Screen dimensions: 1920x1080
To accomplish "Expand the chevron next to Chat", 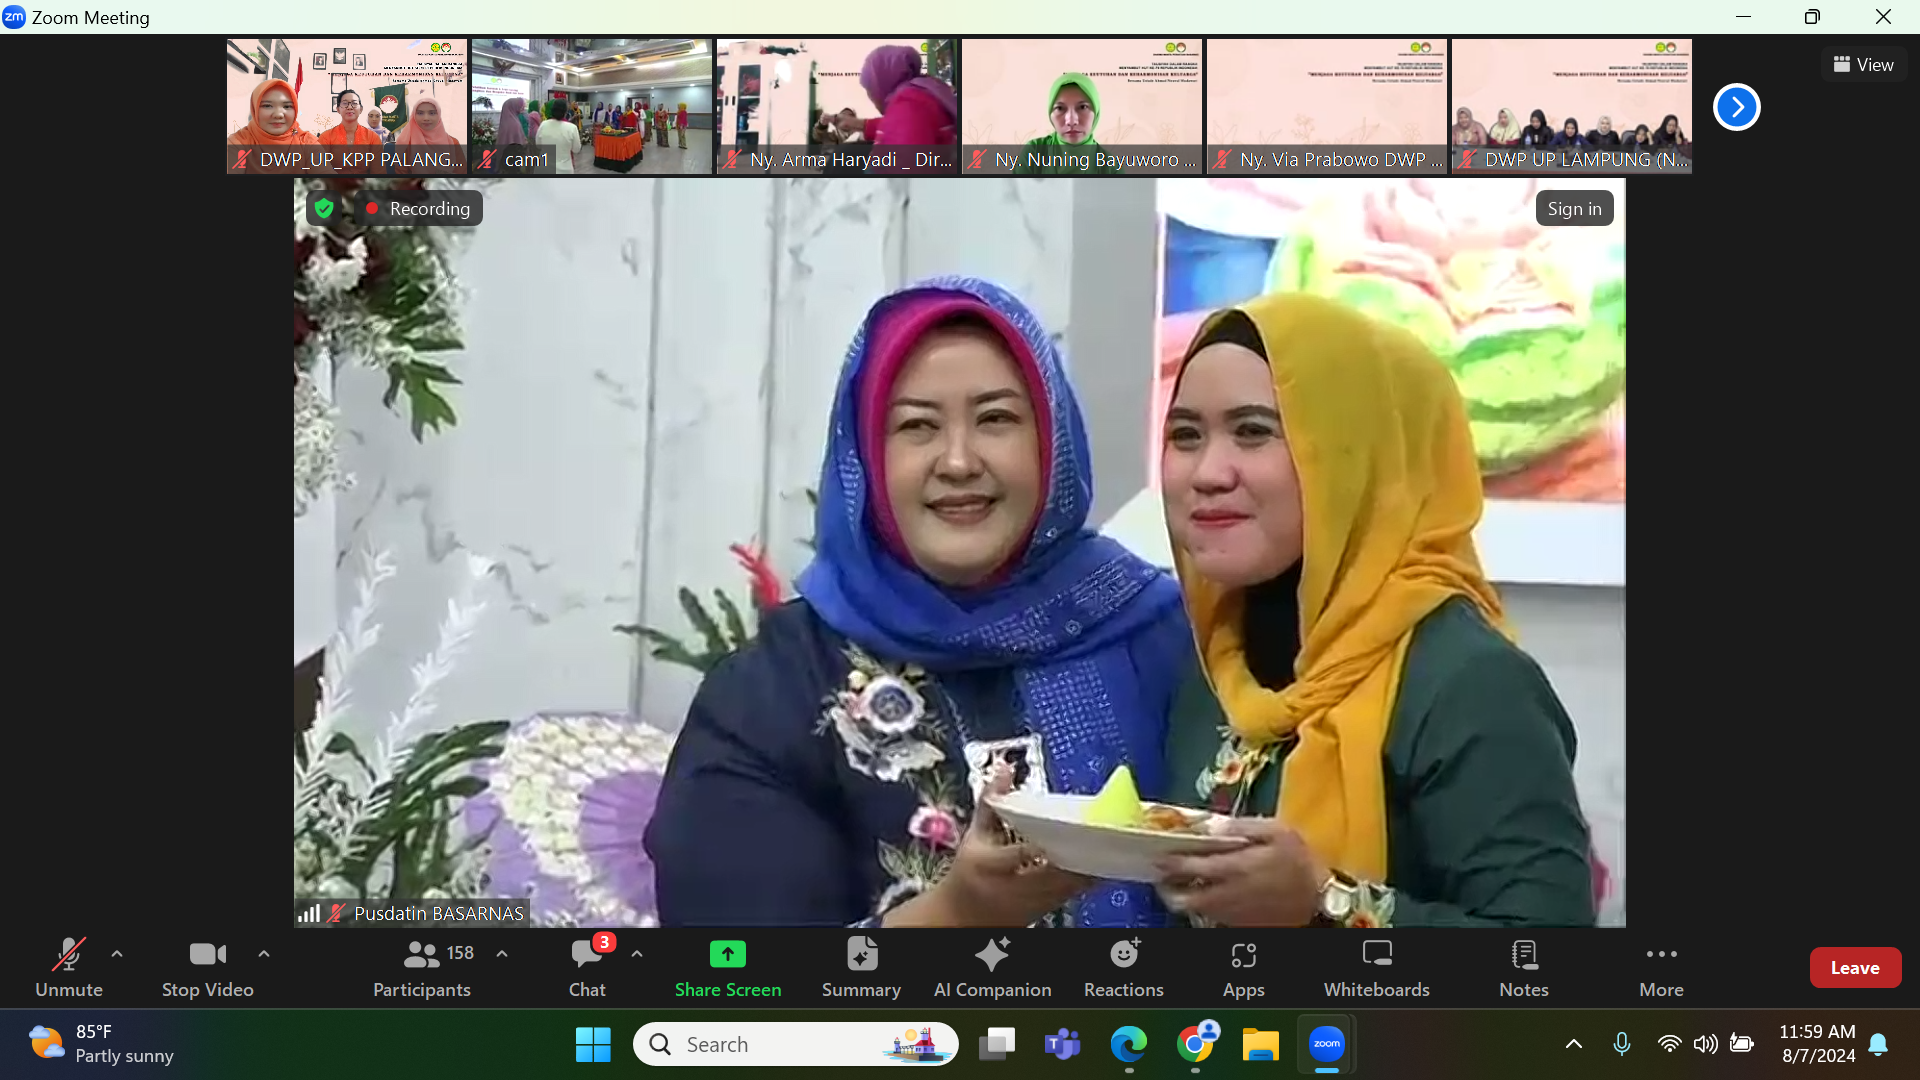I will 637,954.
